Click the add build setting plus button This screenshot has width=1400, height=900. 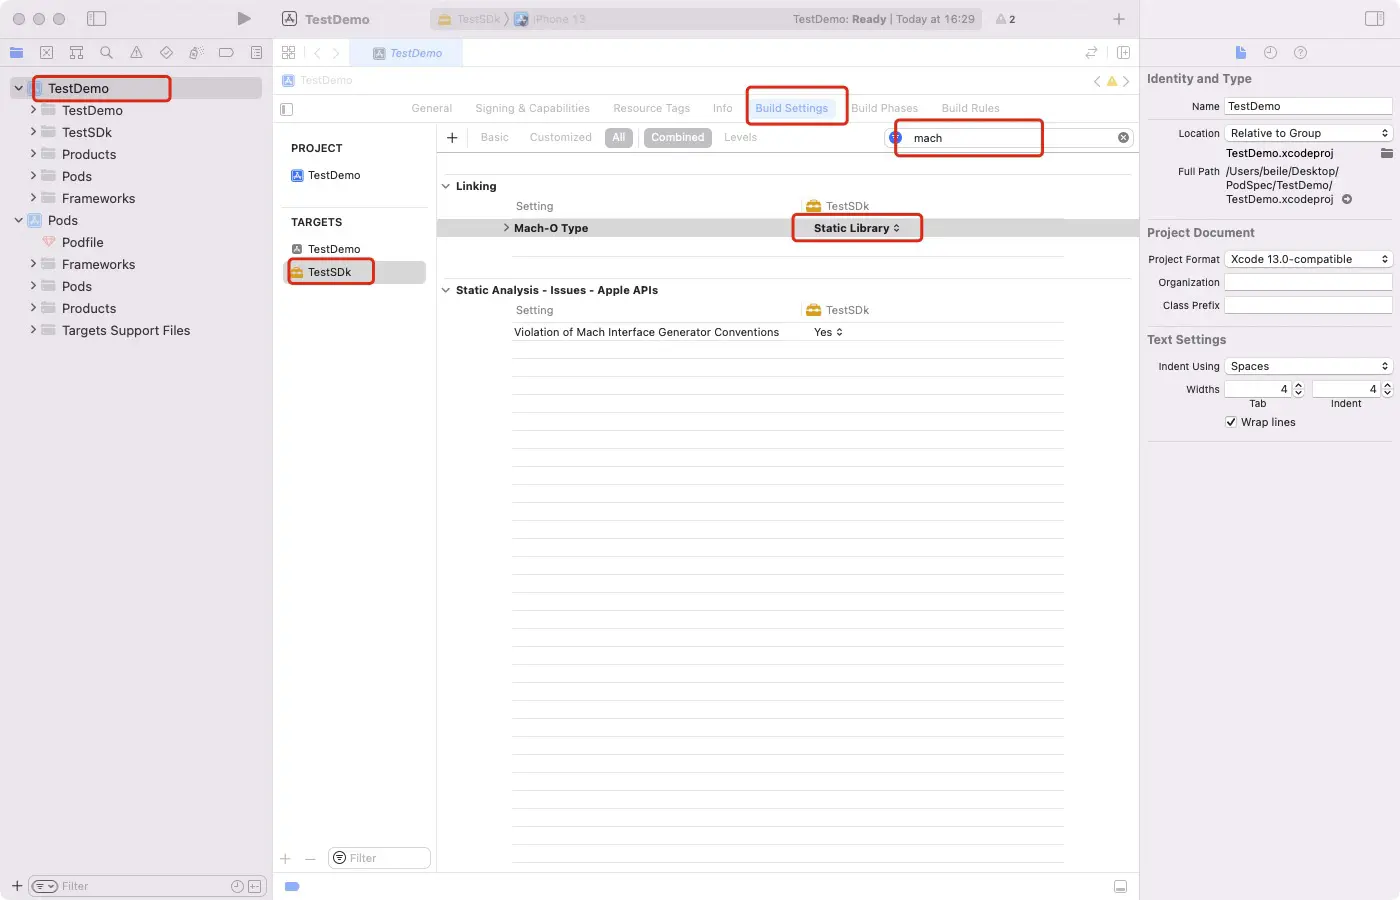(x=452, y=138)
